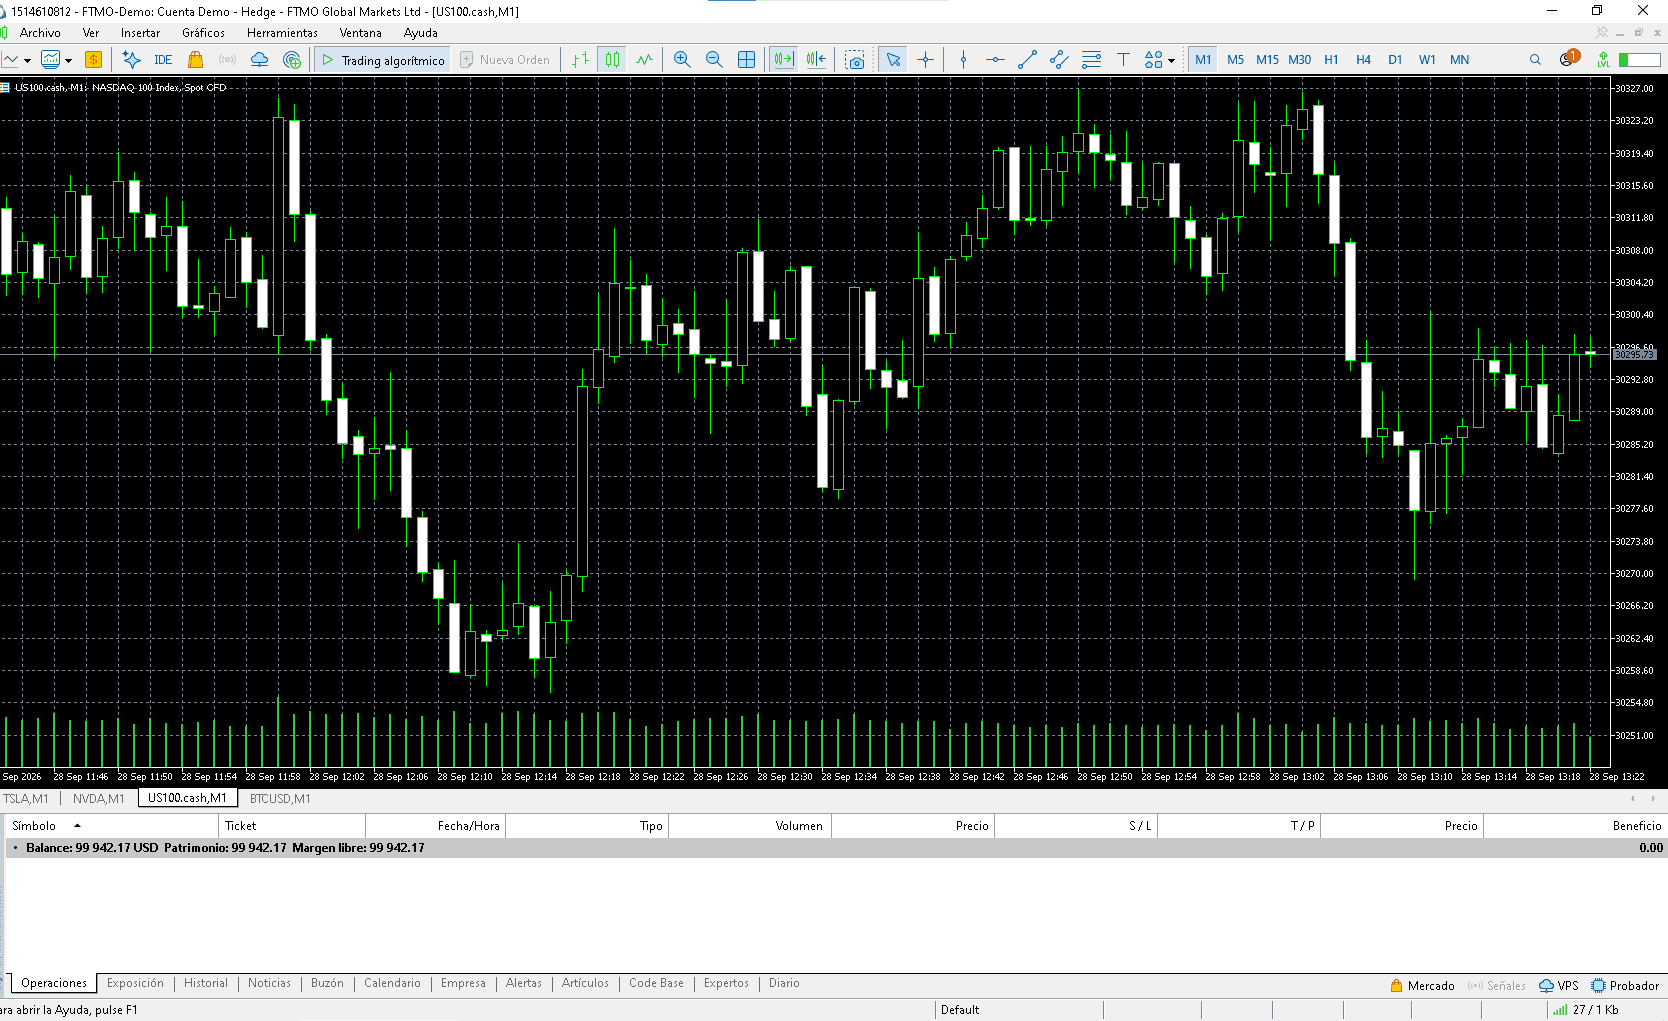Toggle chart auto-scroll to latest bar
Image resolution: width=1668 pixels, height=1021 pixels.
784,60
